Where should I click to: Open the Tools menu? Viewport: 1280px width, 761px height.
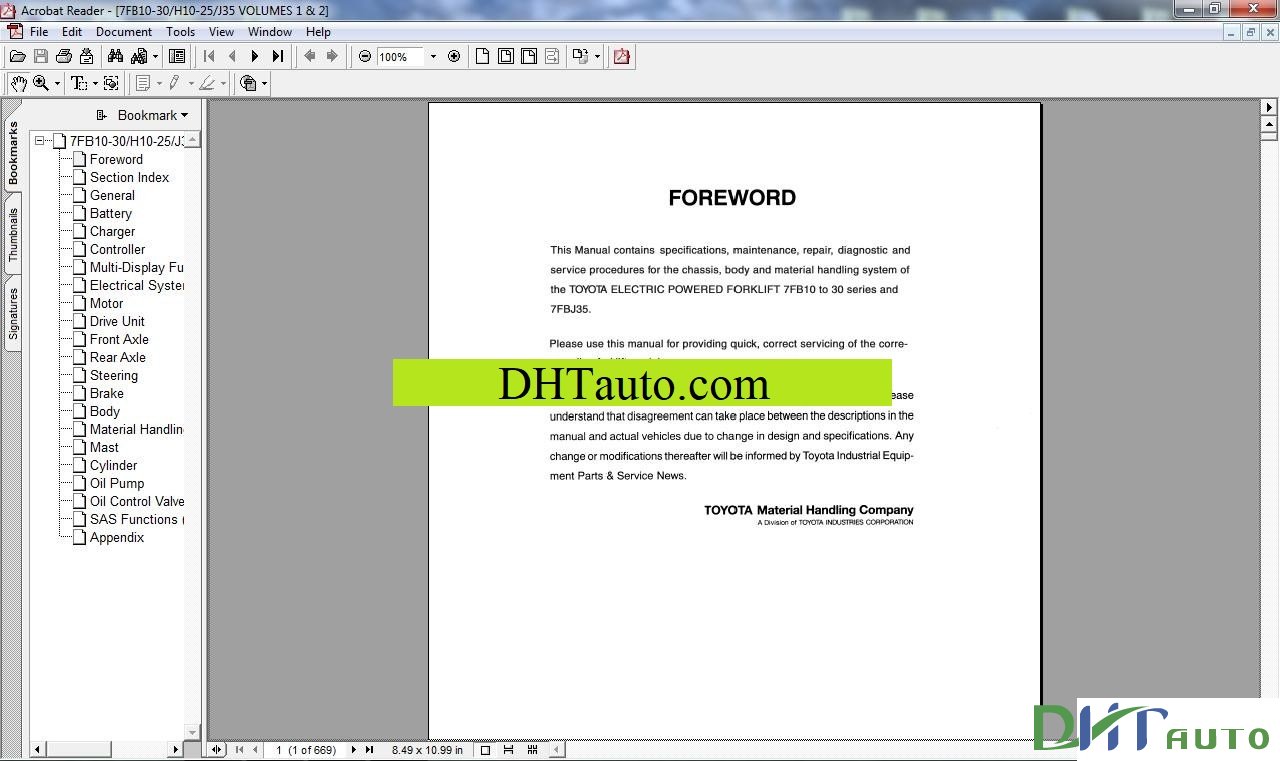pyautogui.click(x=181, y=32)
